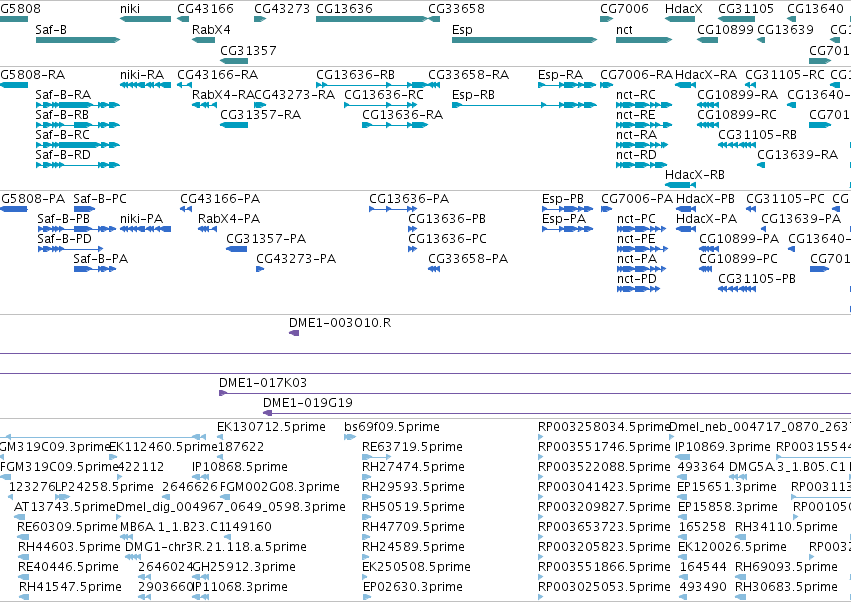851x602 pixels.
Task: Select the CG31357 gene label
Action: (248, 50)
